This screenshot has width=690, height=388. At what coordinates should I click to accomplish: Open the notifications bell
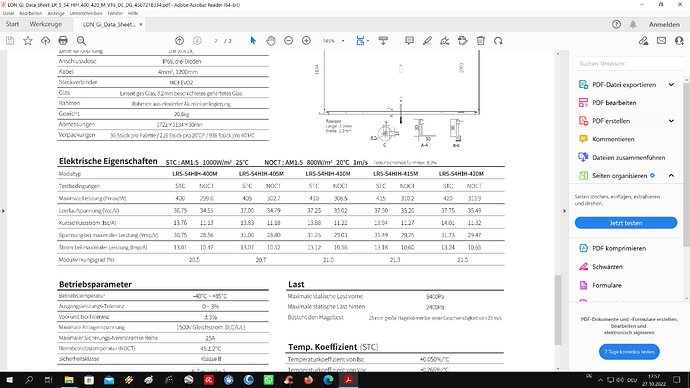(633, 25)
